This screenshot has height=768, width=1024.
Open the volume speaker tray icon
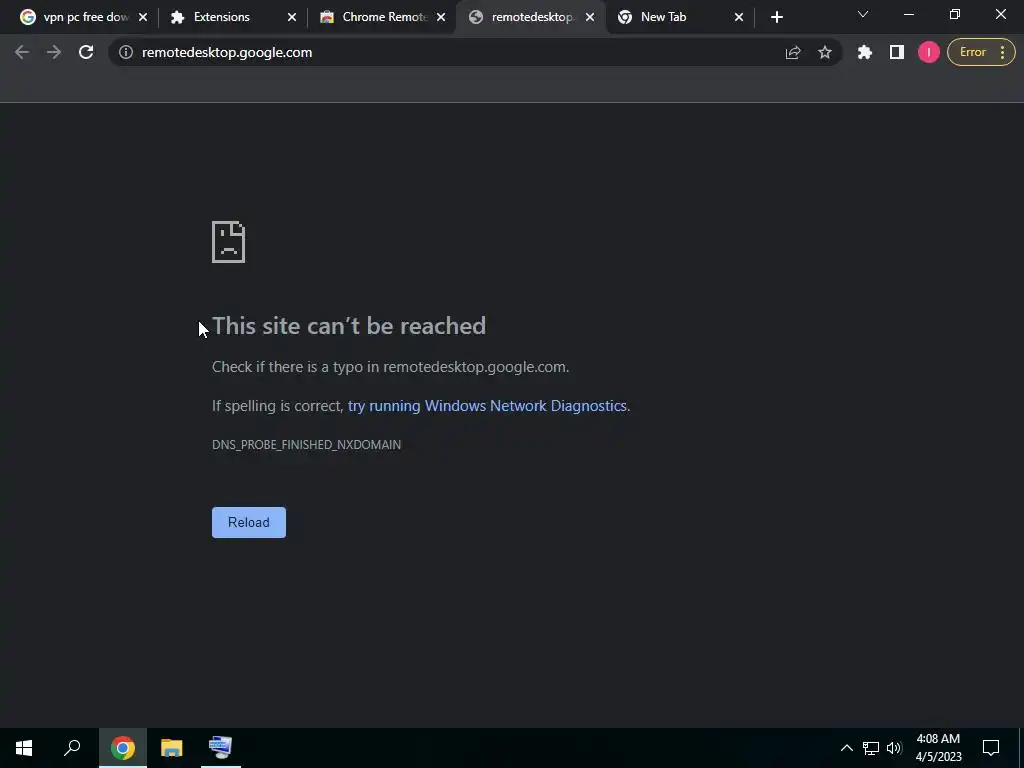click(894, 748)
